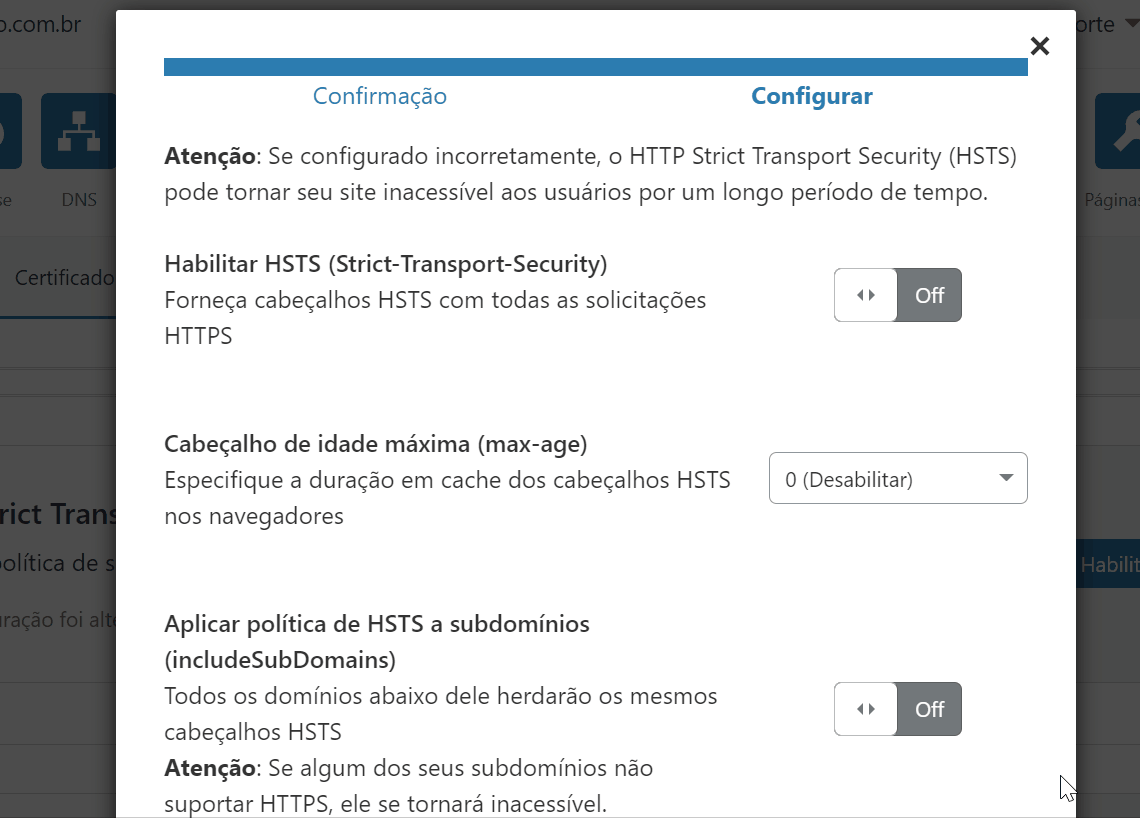
Task: Open the DNS network icon
Action: click(79, 131)
